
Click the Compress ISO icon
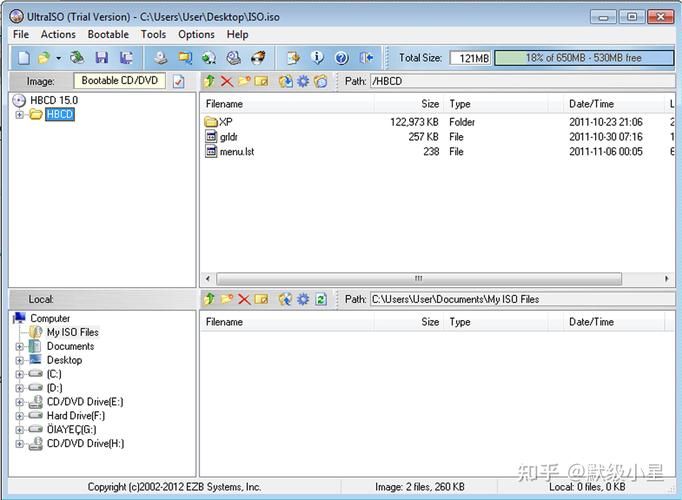pos(209,57)
